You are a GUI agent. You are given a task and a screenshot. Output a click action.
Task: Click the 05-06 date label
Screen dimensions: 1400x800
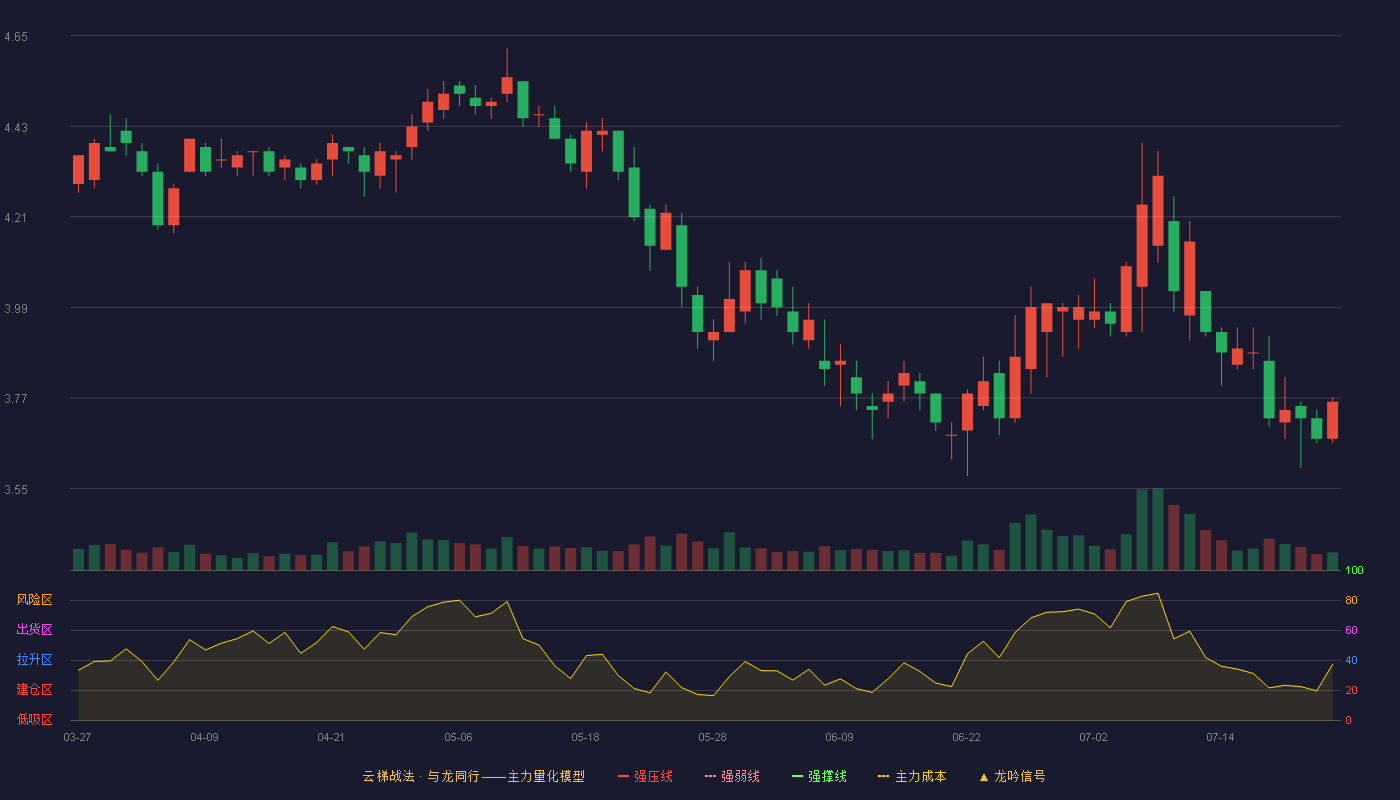pyautogui.click(x=458, y=737)
